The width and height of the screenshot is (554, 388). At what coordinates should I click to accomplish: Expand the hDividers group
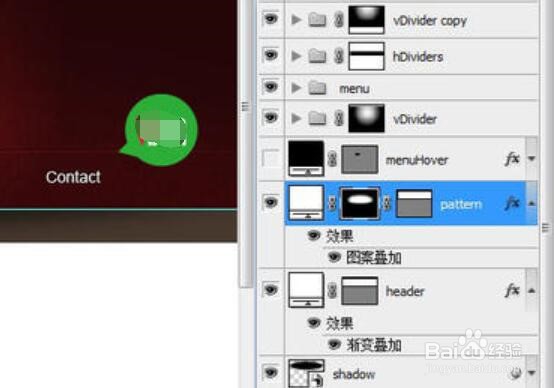(x=296, y=56)
